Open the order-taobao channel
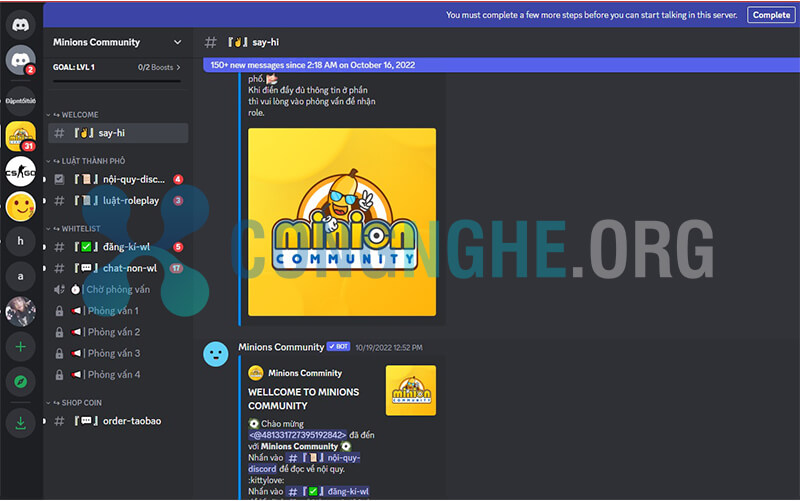 click(x=118, y=421)
